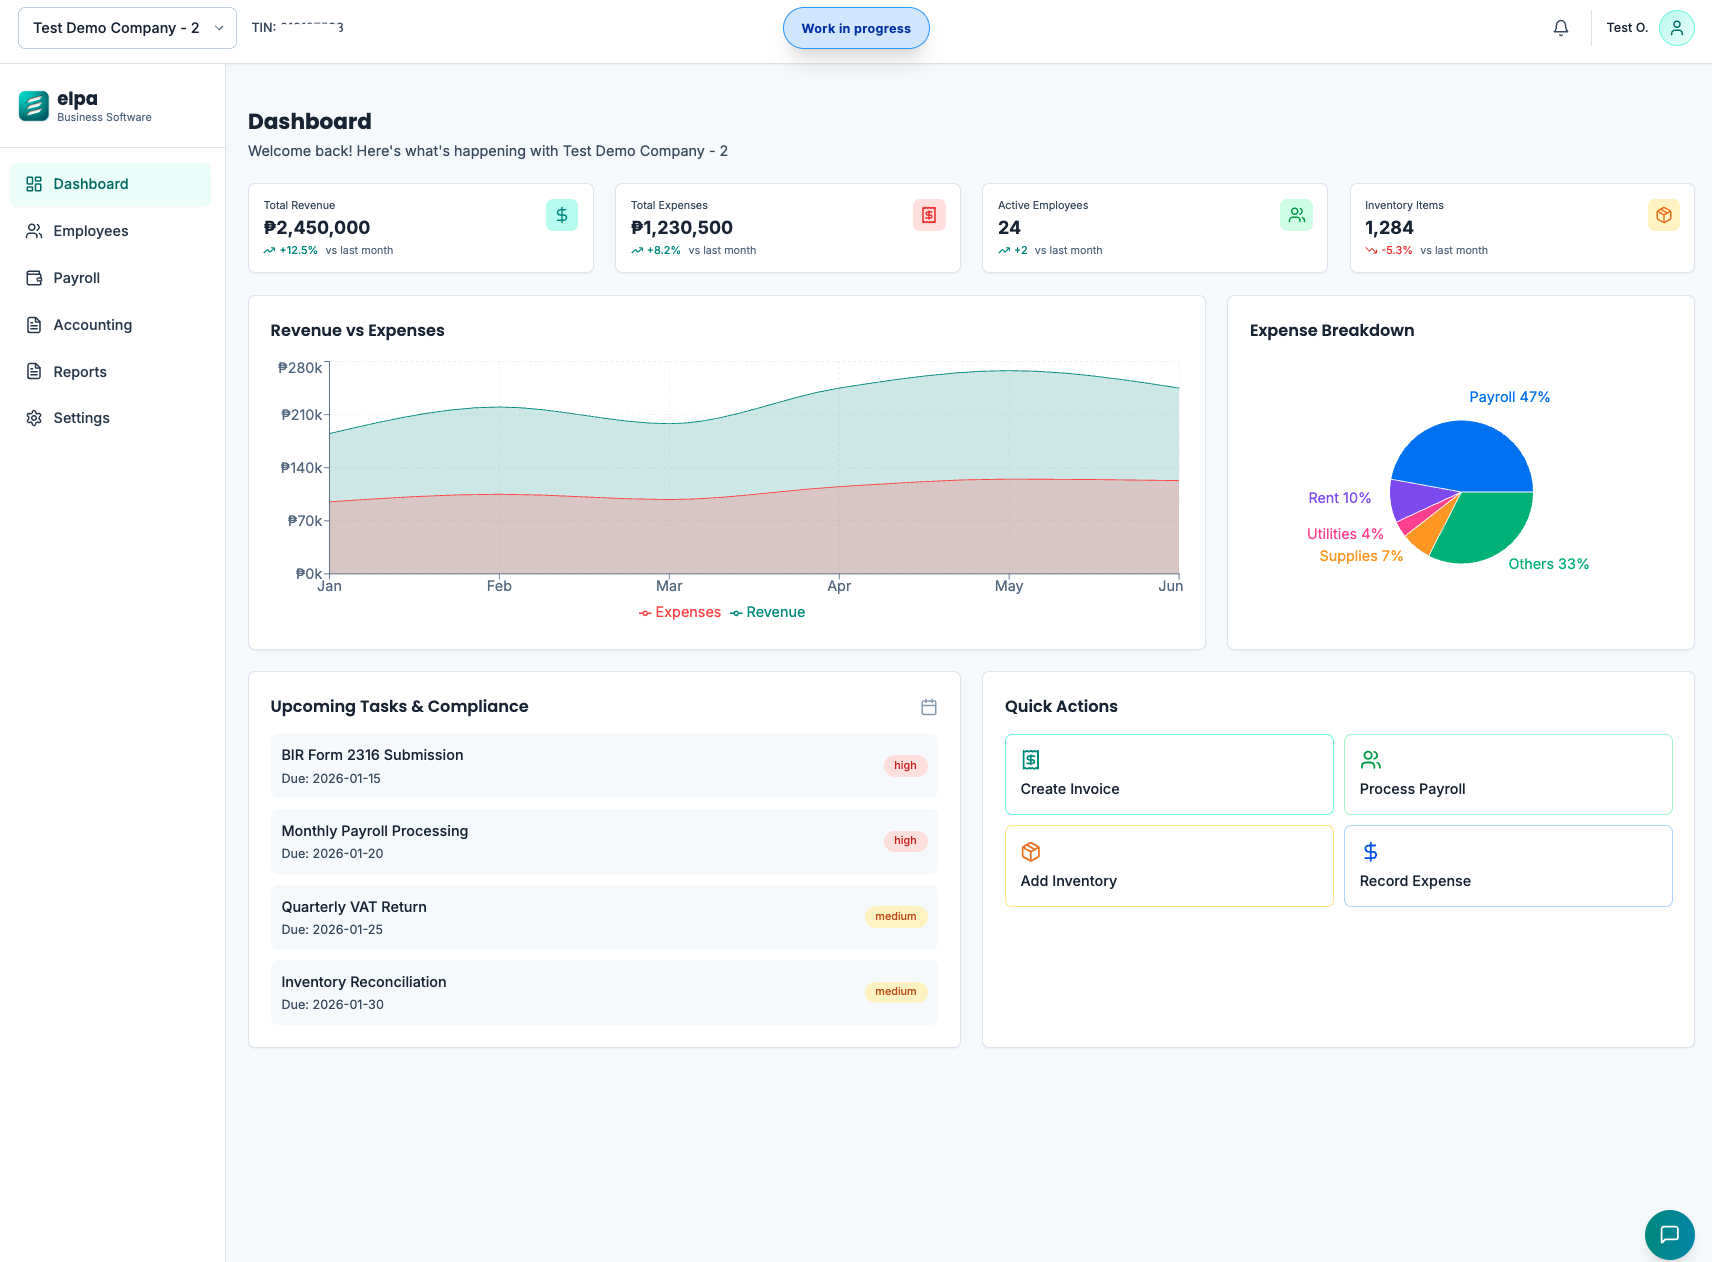Click the green Others pie slice

[1488, 528]
